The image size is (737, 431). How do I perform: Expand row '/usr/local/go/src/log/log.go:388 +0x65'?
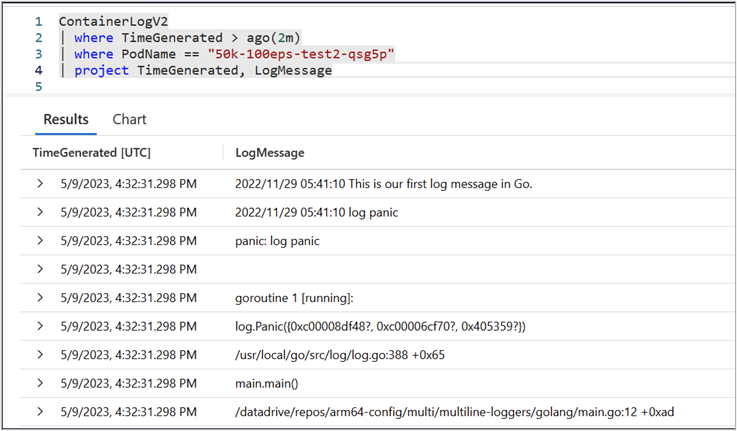[40, 355]
